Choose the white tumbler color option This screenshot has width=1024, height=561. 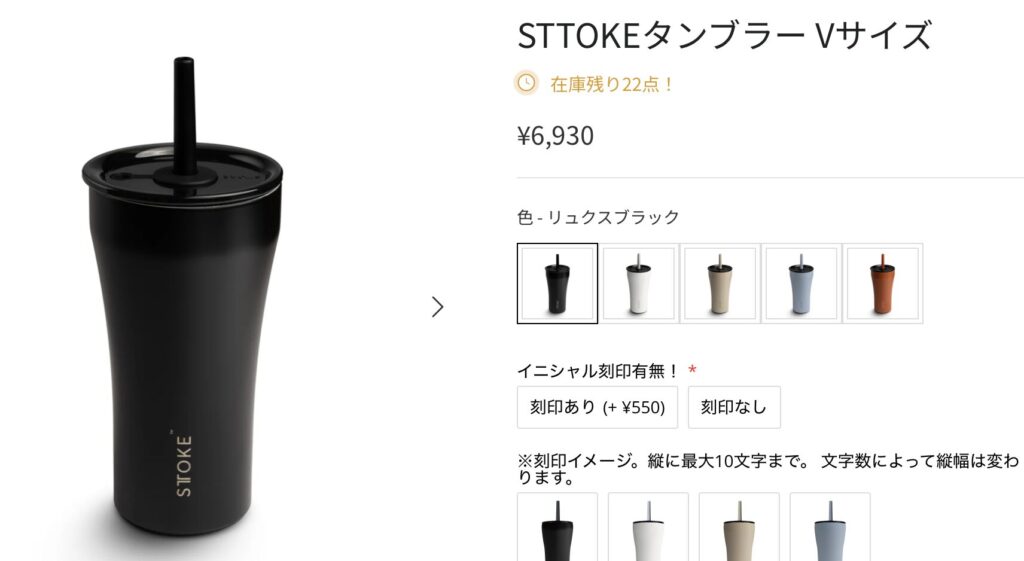click(x=639, y=283)
